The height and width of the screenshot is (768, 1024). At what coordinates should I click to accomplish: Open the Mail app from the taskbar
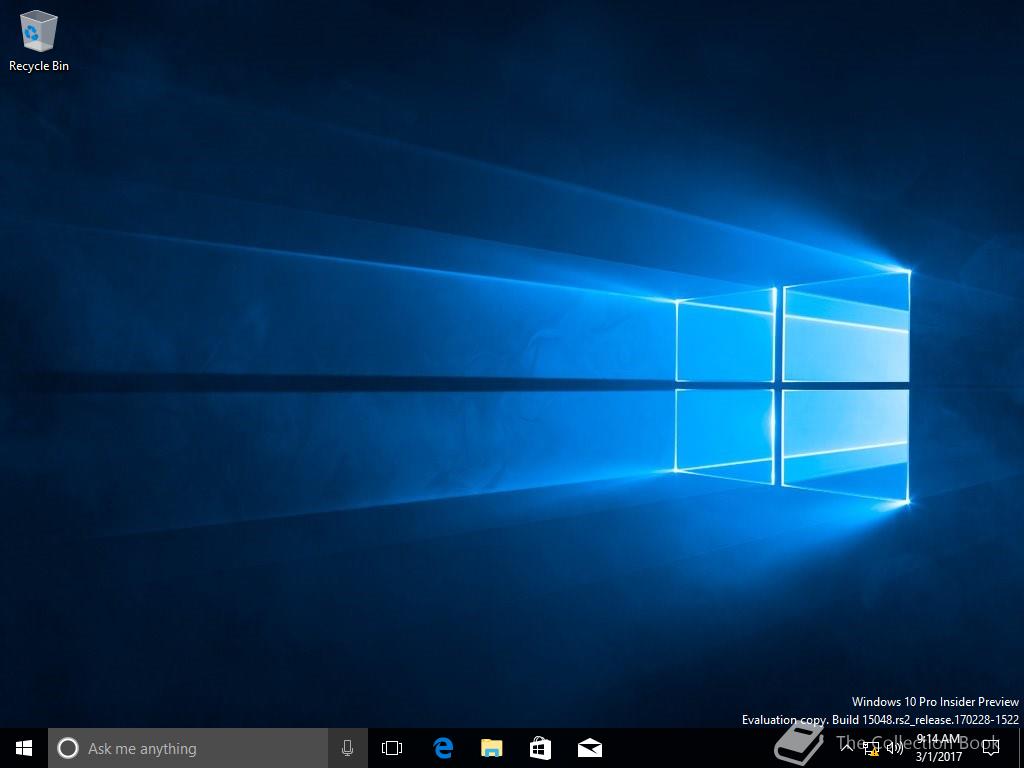[590, 748]
